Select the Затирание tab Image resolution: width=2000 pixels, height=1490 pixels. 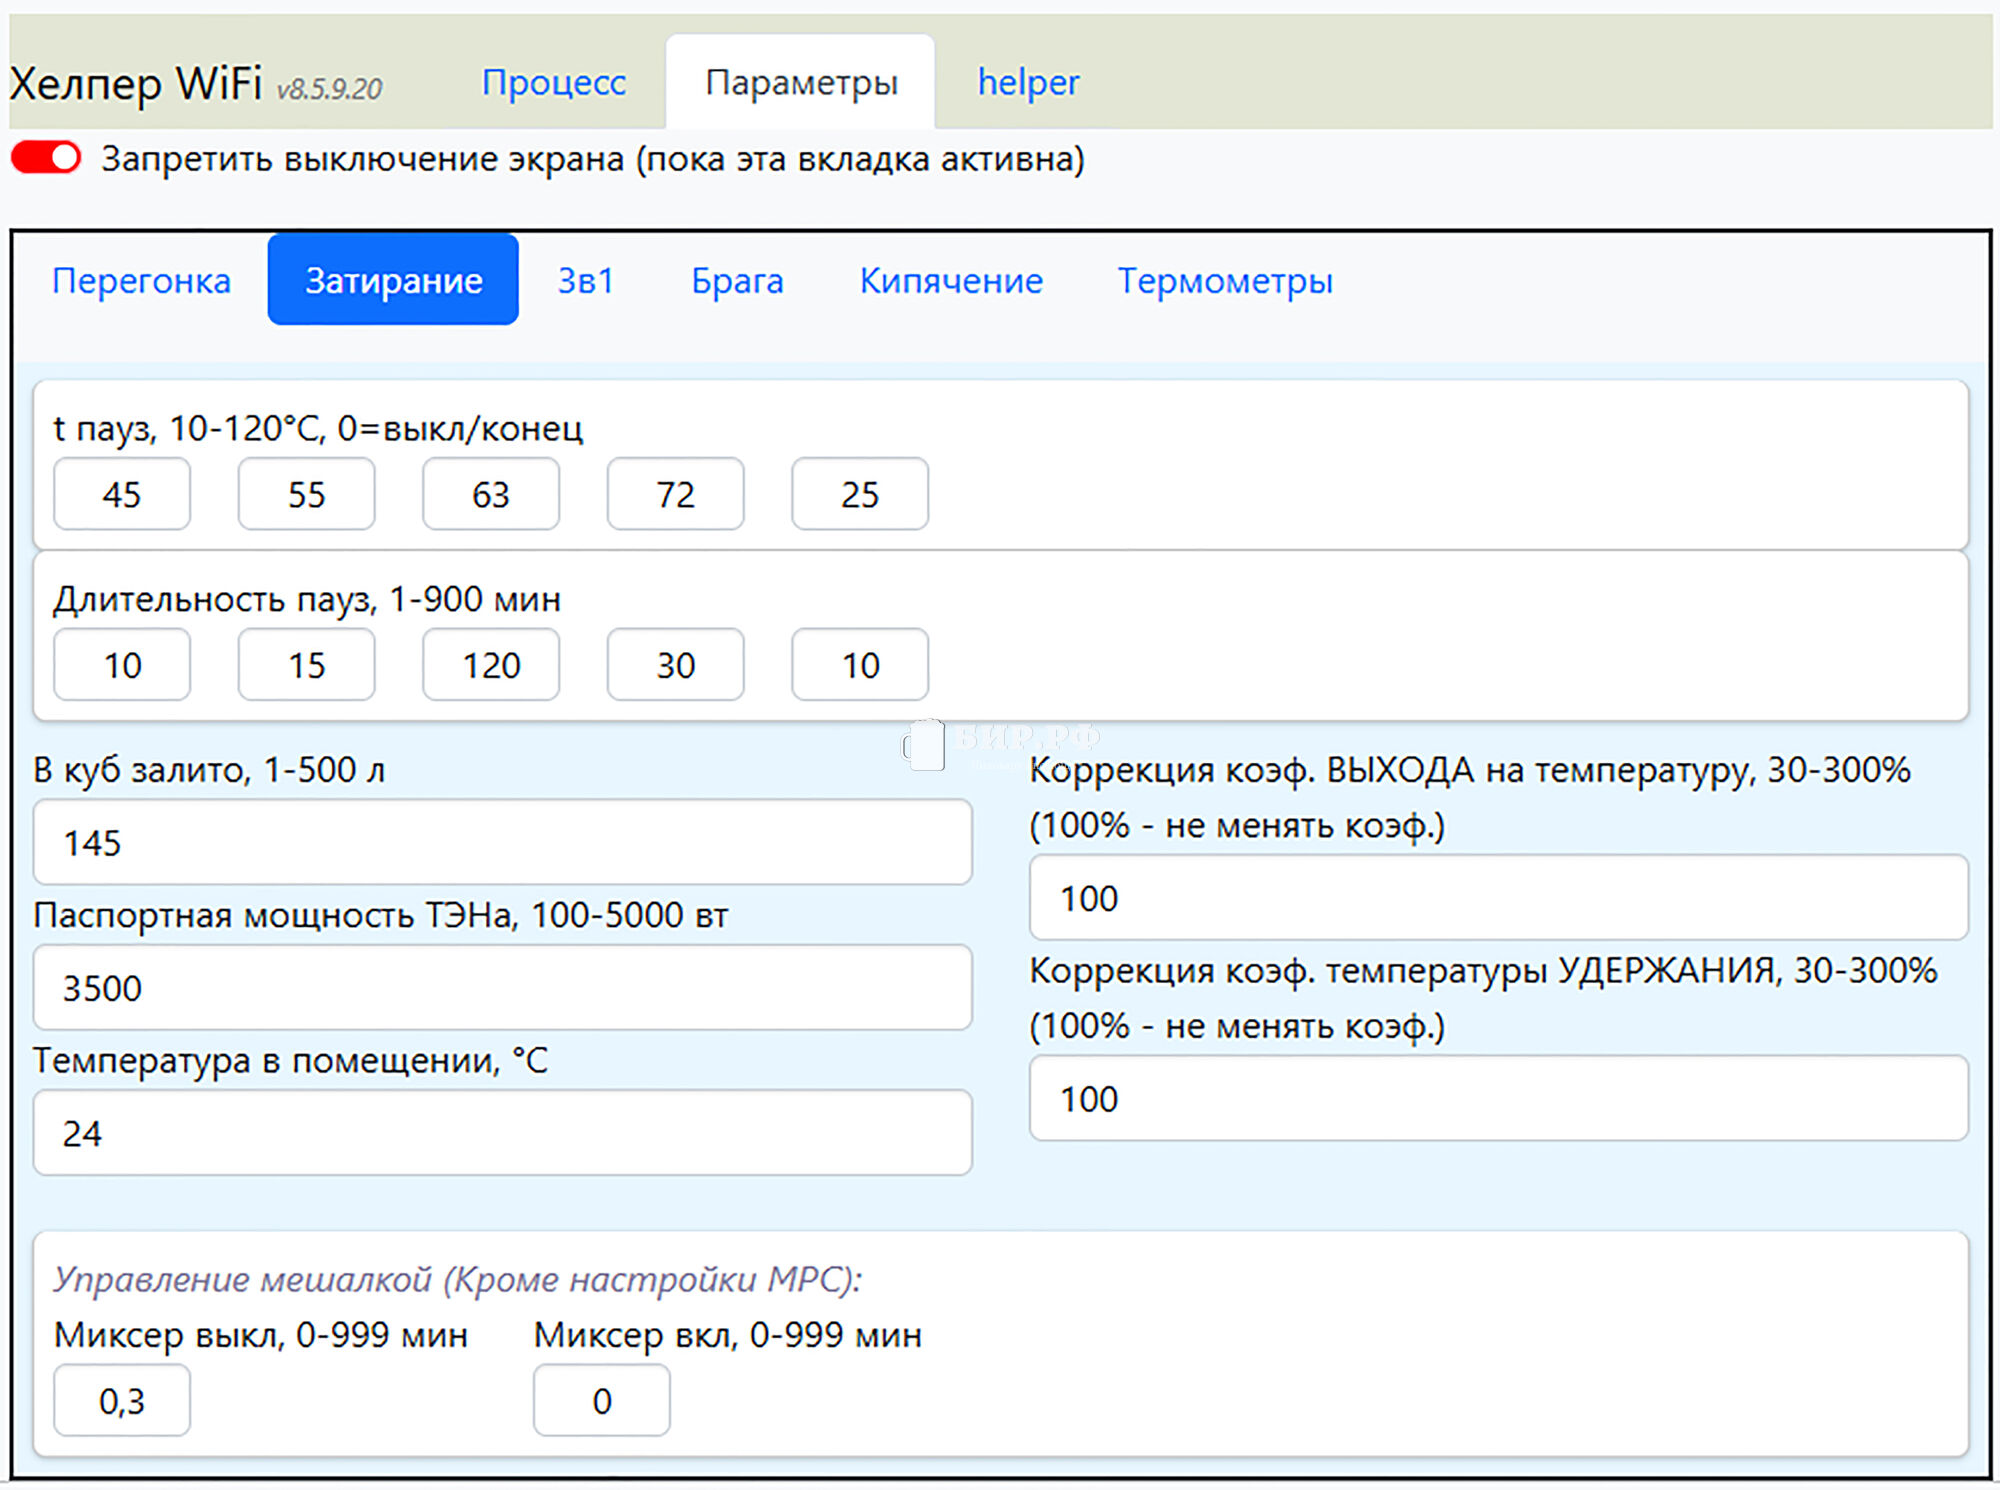click(393, 281)
